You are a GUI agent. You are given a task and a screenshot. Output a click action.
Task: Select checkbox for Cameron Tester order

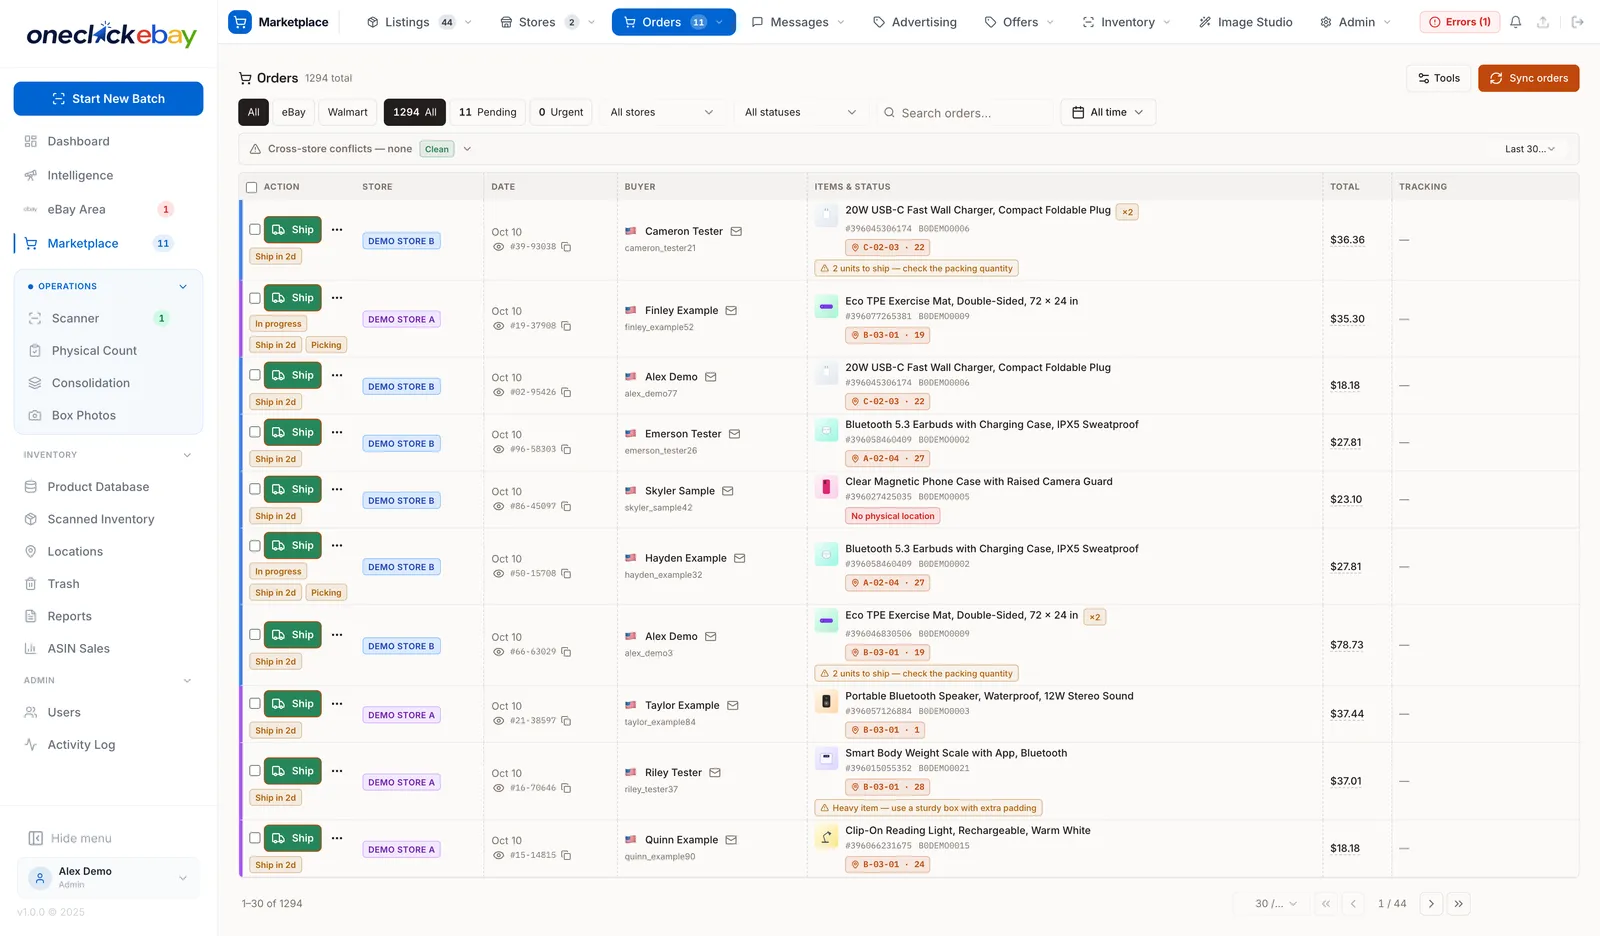click(x=255, y=230)
